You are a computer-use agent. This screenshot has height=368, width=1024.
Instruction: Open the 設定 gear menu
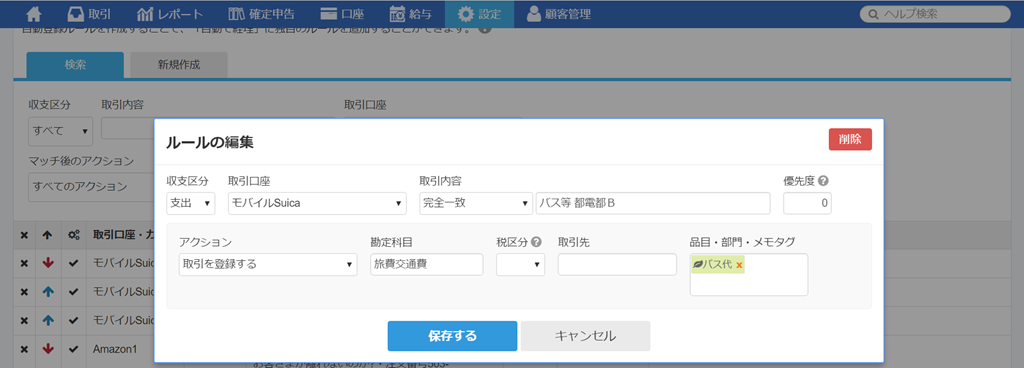coord(479,14)
